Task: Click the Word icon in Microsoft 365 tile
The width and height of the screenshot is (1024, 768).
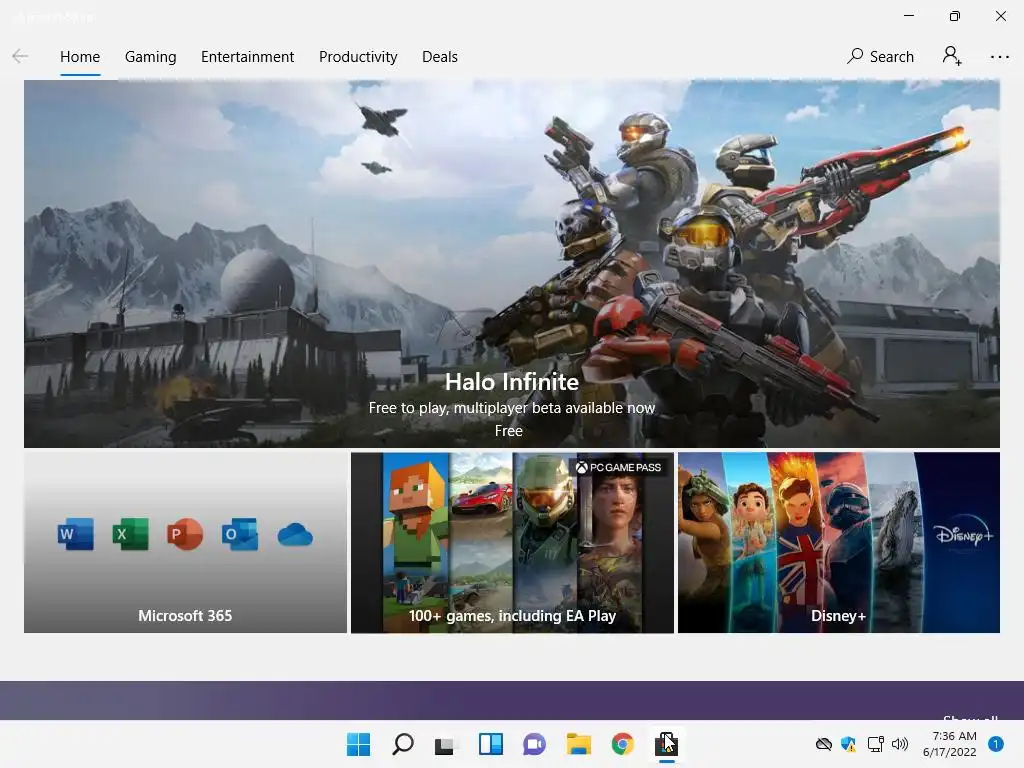Action: [x=76, y=534]
